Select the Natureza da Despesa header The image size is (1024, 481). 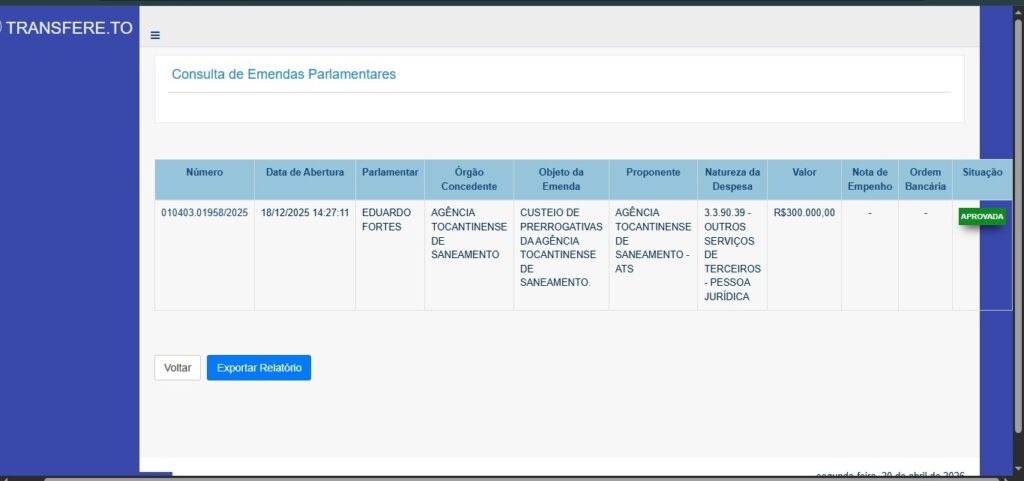click(732, 179)
